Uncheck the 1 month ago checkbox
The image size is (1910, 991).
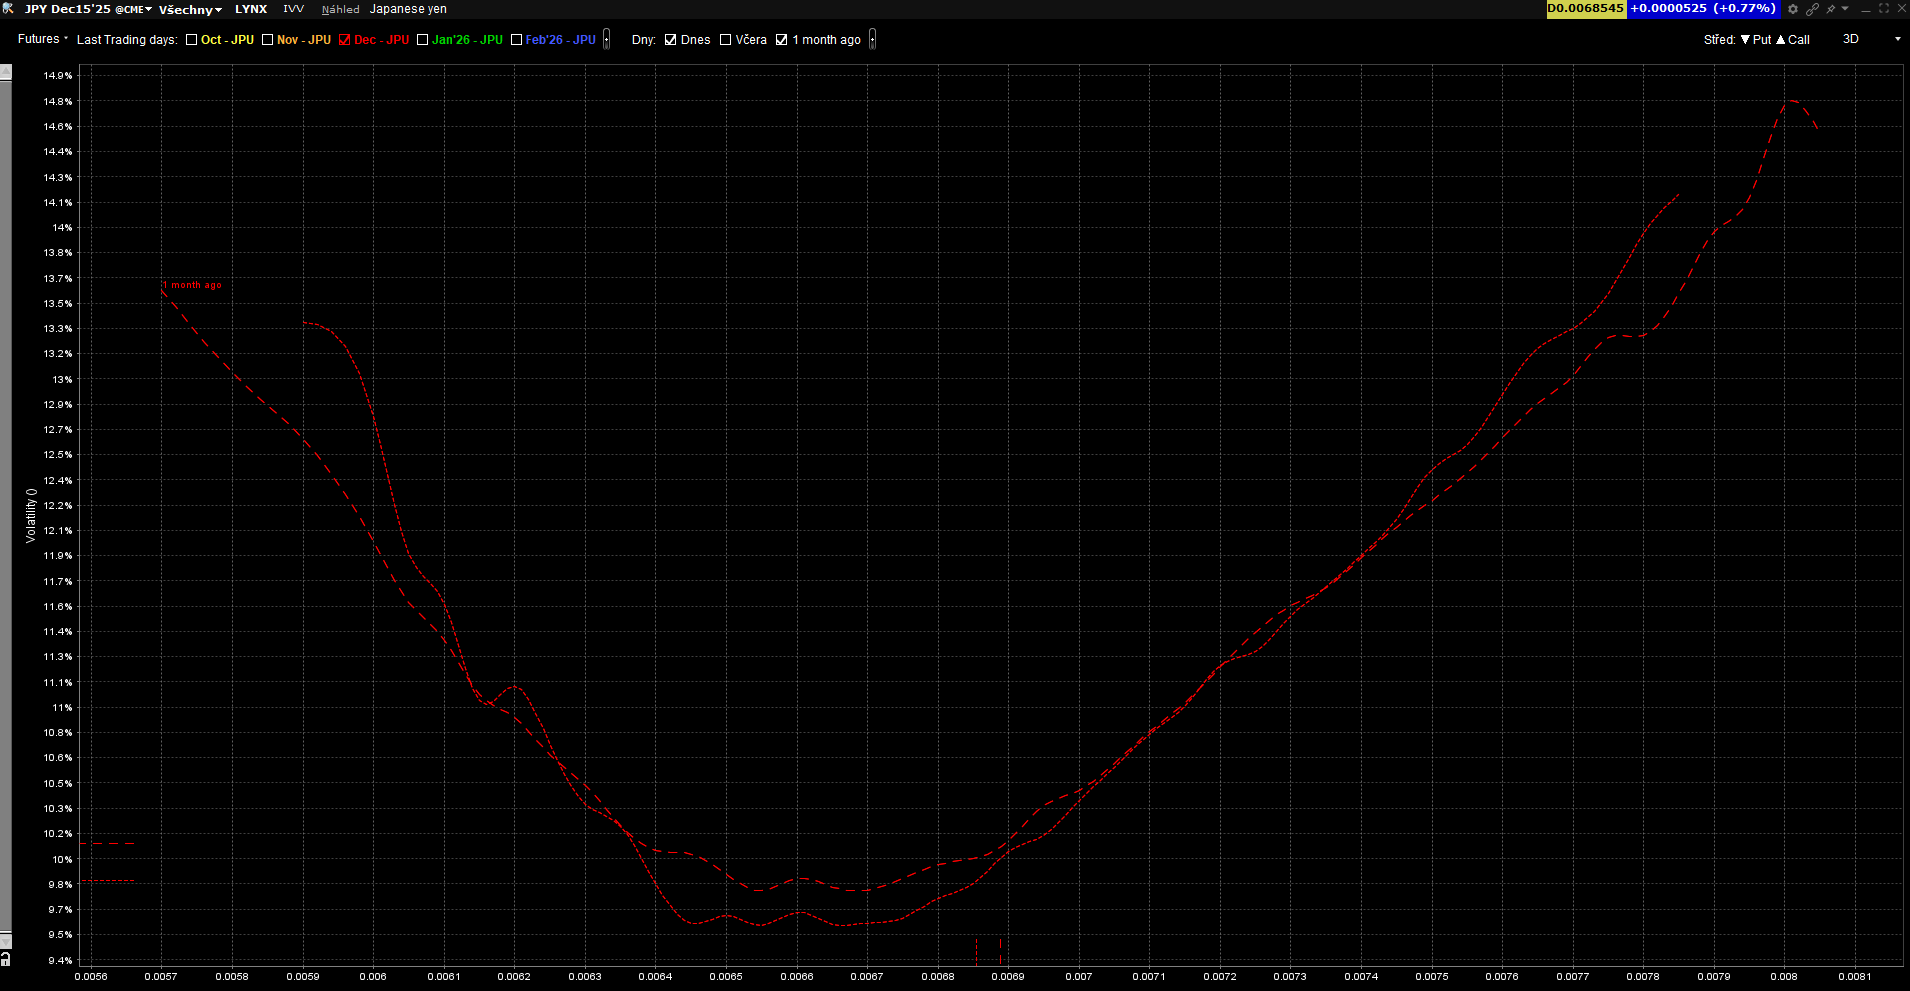782,40
